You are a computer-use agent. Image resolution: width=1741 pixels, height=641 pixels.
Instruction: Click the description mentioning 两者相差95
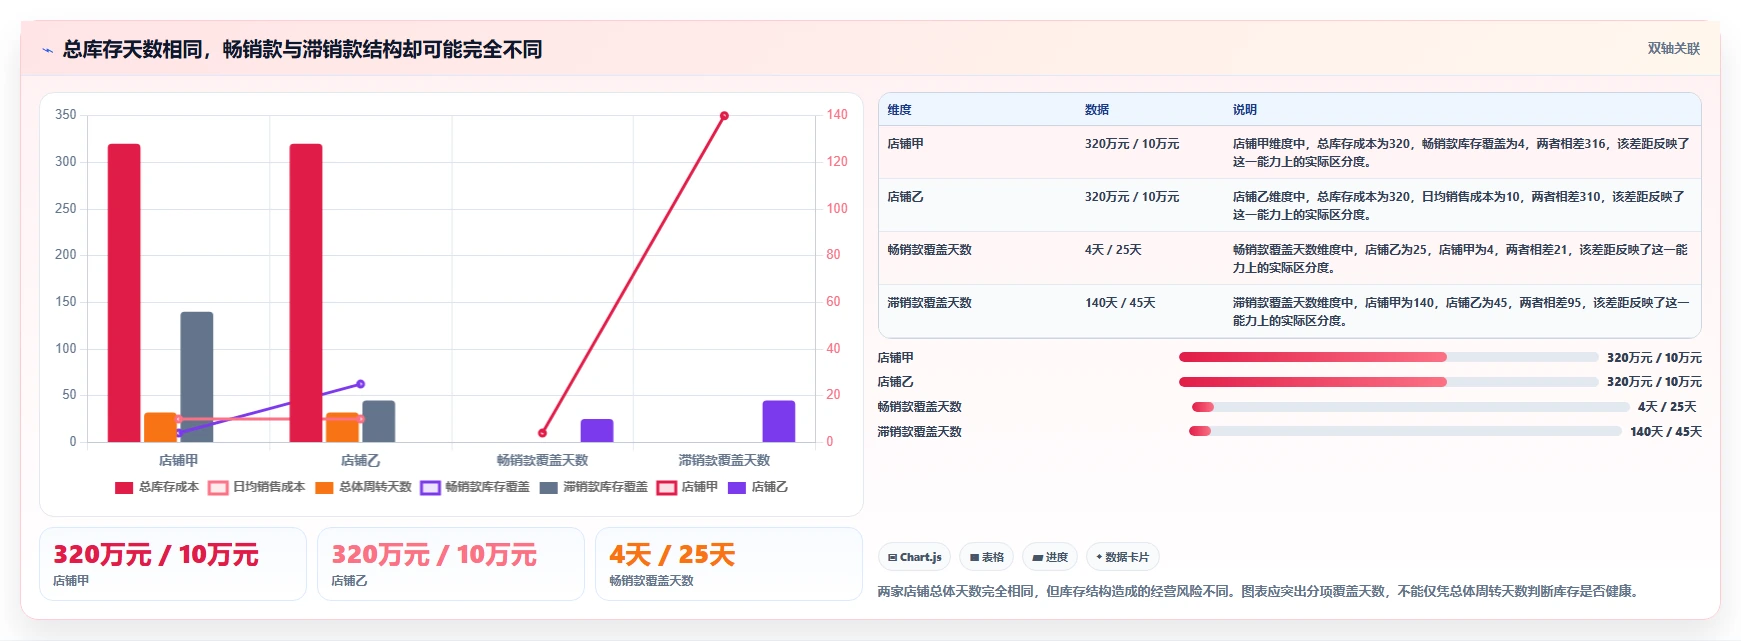coord(1461,312)
